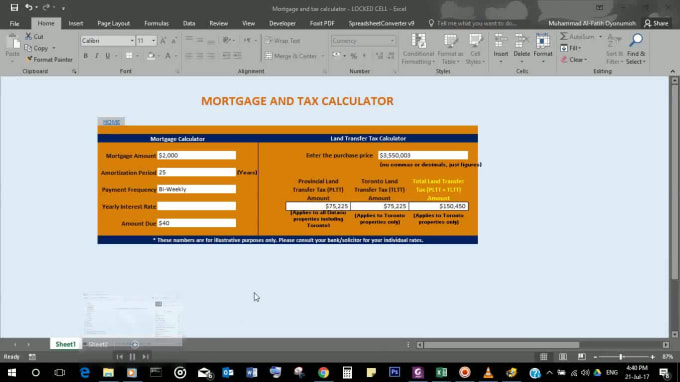Click Format cells icon in Cells group

coord(543,41)
